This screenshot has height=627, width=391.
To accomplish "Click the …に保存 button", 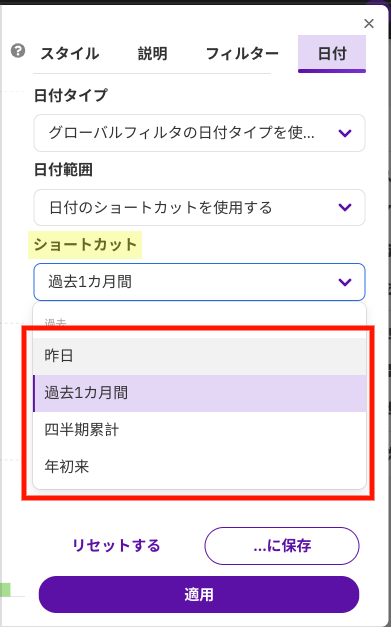I will tap(282, 546).
